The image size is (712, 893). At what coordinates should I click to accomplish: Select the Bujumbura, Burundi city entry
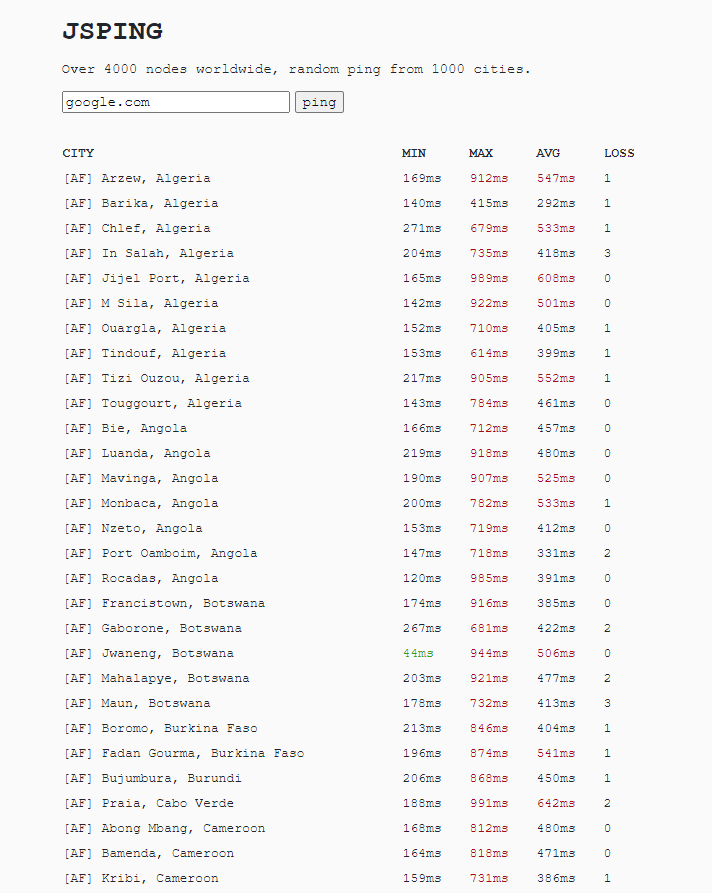[152, 778]
